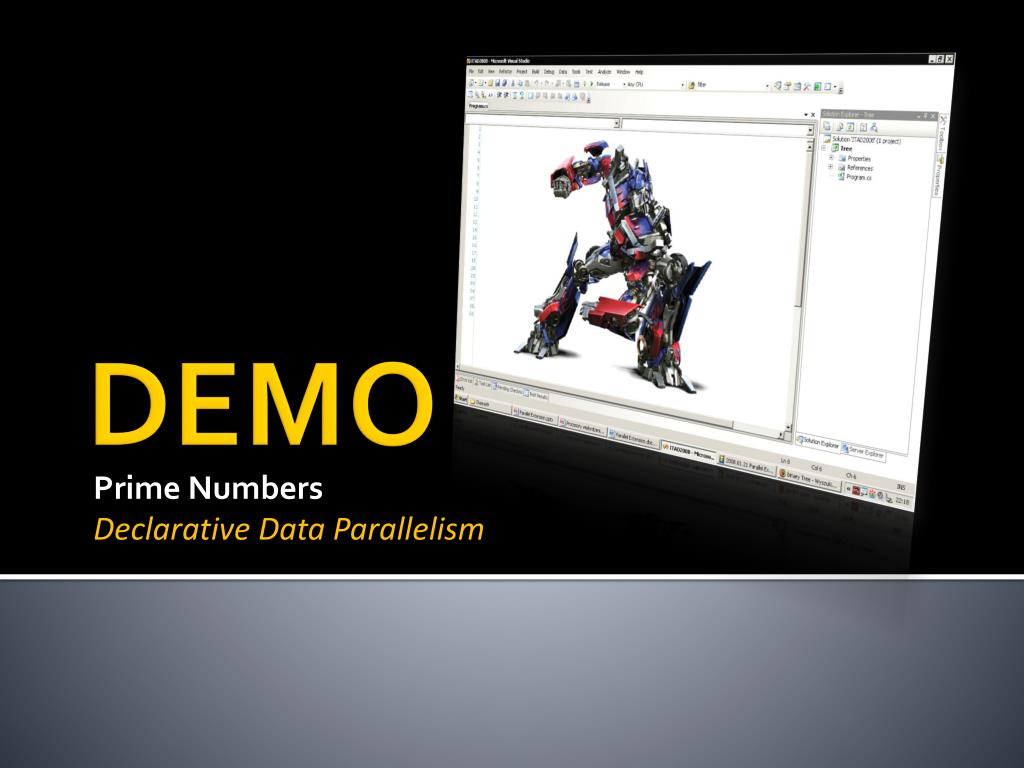Collapse the Tree project node

click(824, 148)
